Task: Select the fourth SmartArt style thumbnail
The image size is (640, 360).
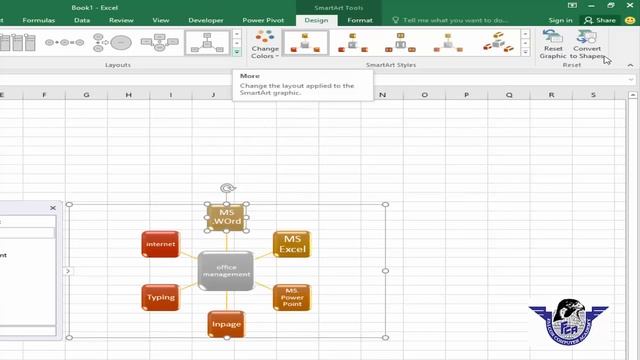Action: (448, 43)
